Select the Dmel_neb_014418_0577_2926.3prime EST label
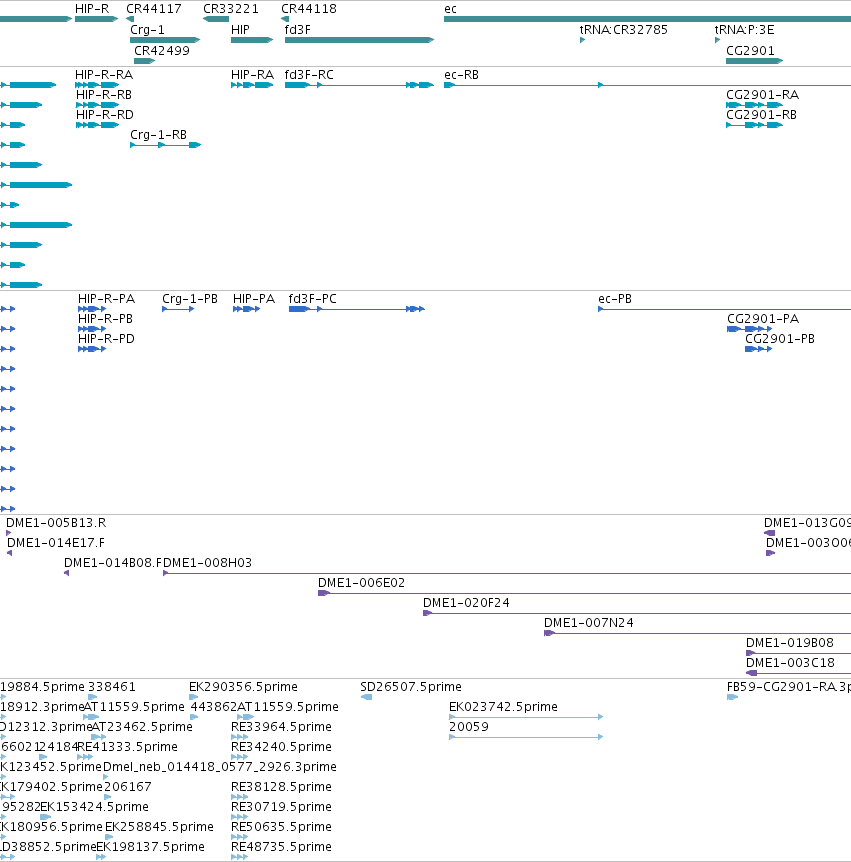 [x=220, y=766]
